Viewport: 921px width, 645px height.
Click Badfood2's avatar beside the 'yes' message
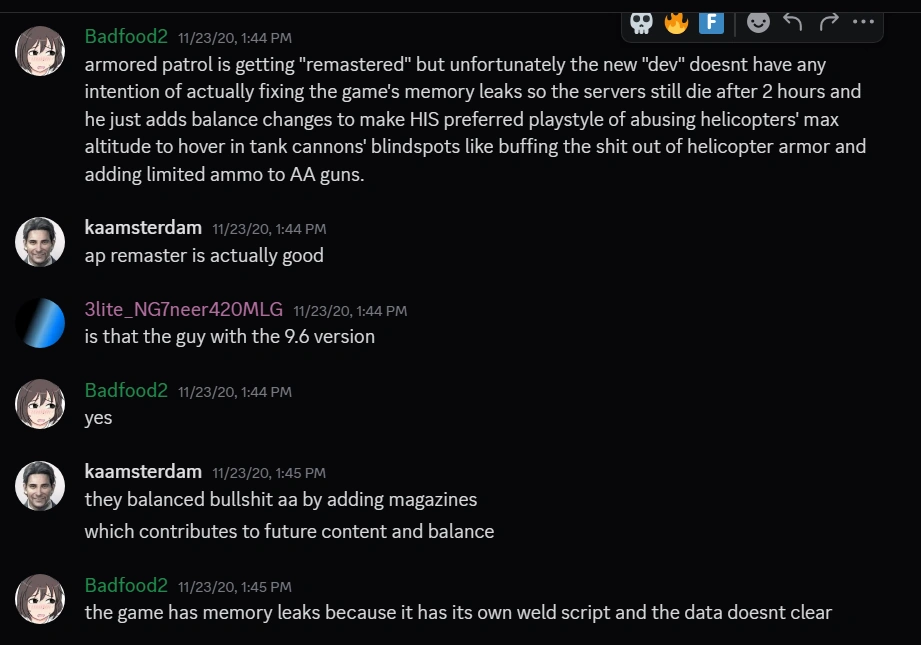click(40, 404)
